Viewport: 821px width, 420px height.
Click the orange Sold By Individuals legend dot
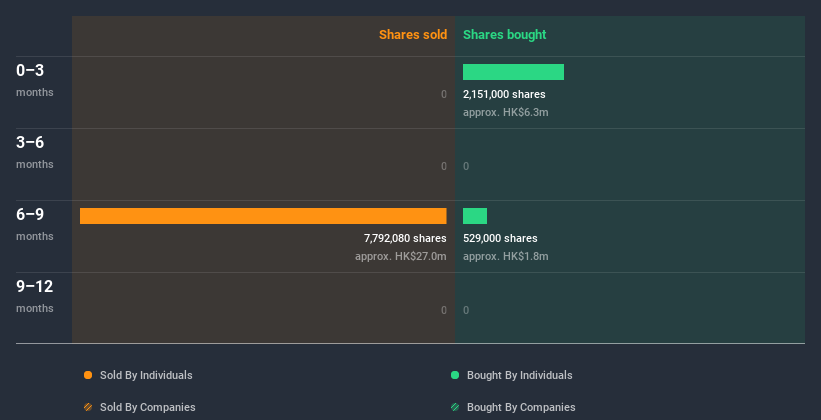coord(88,375)
